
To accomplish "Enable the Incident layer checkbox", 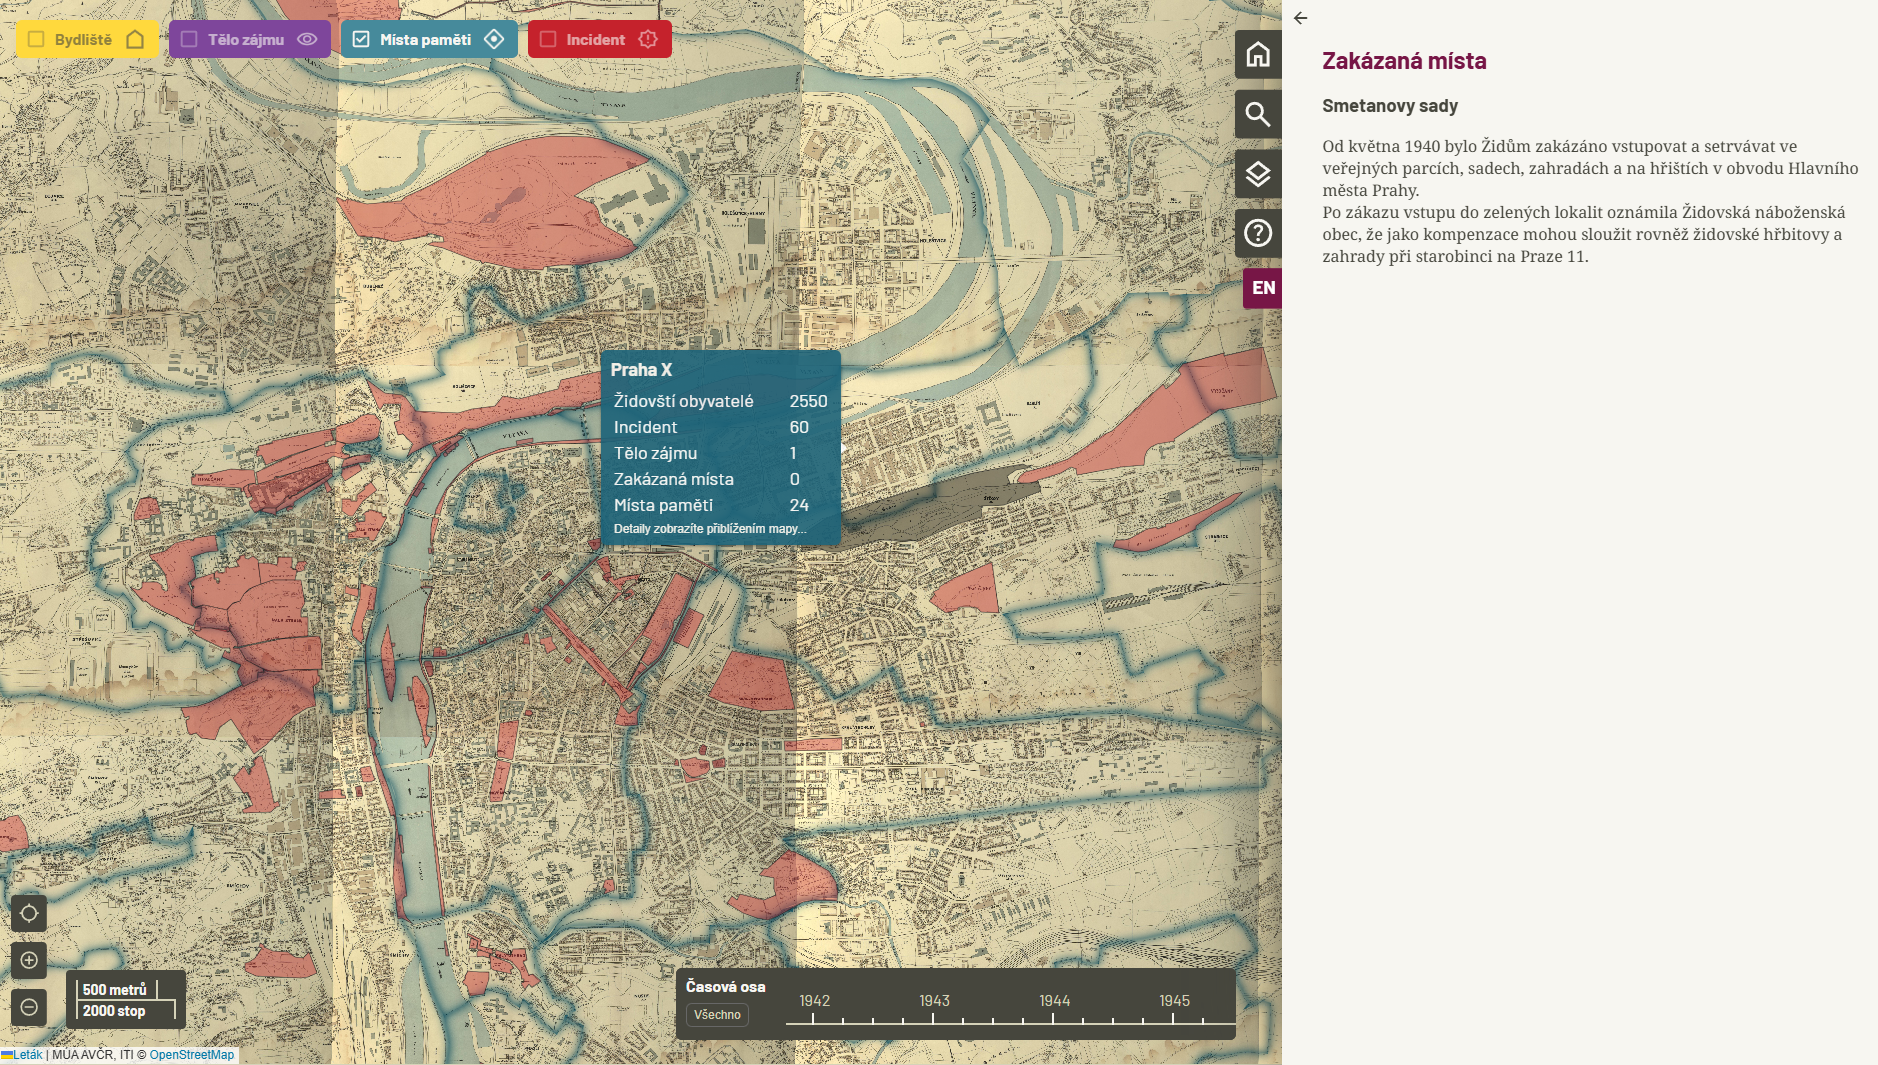I will point(548,39).
